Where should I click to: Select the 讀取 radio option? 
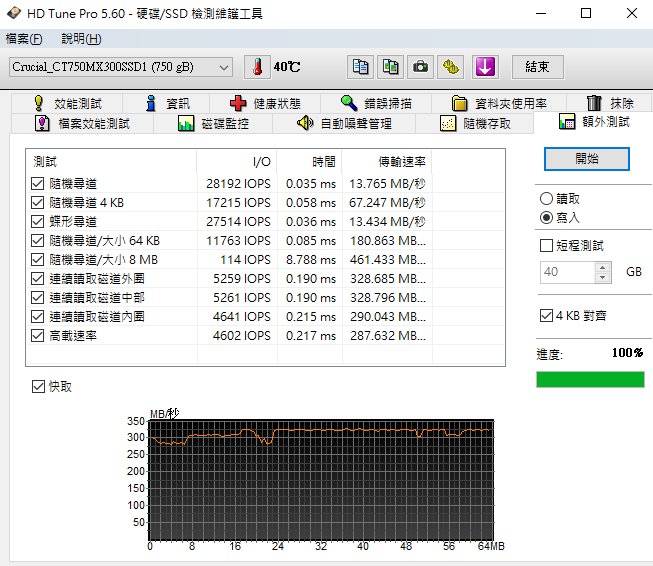click(x=546, y=199)
